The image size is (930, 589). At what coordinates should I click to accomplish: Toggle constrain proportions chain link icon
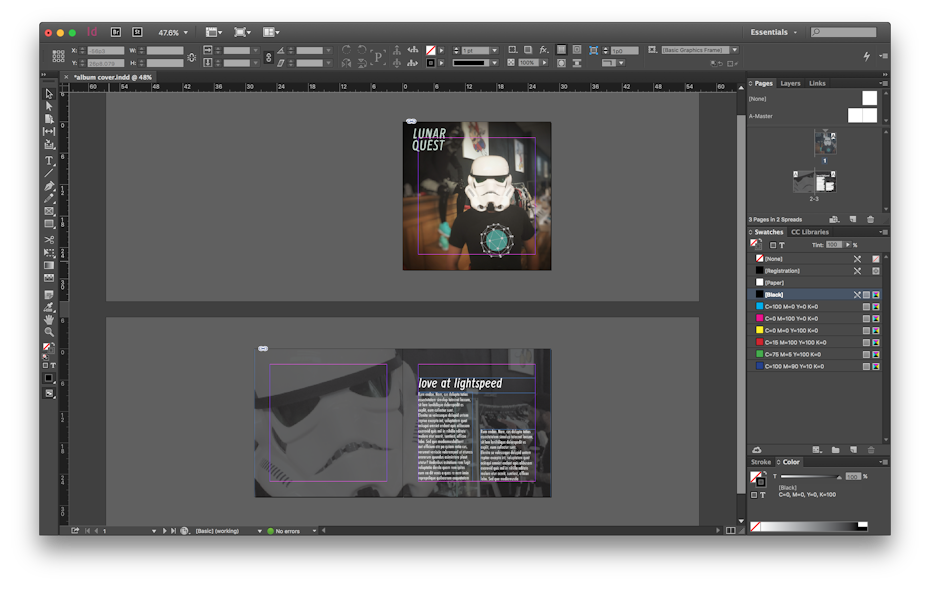click(268, 57)
